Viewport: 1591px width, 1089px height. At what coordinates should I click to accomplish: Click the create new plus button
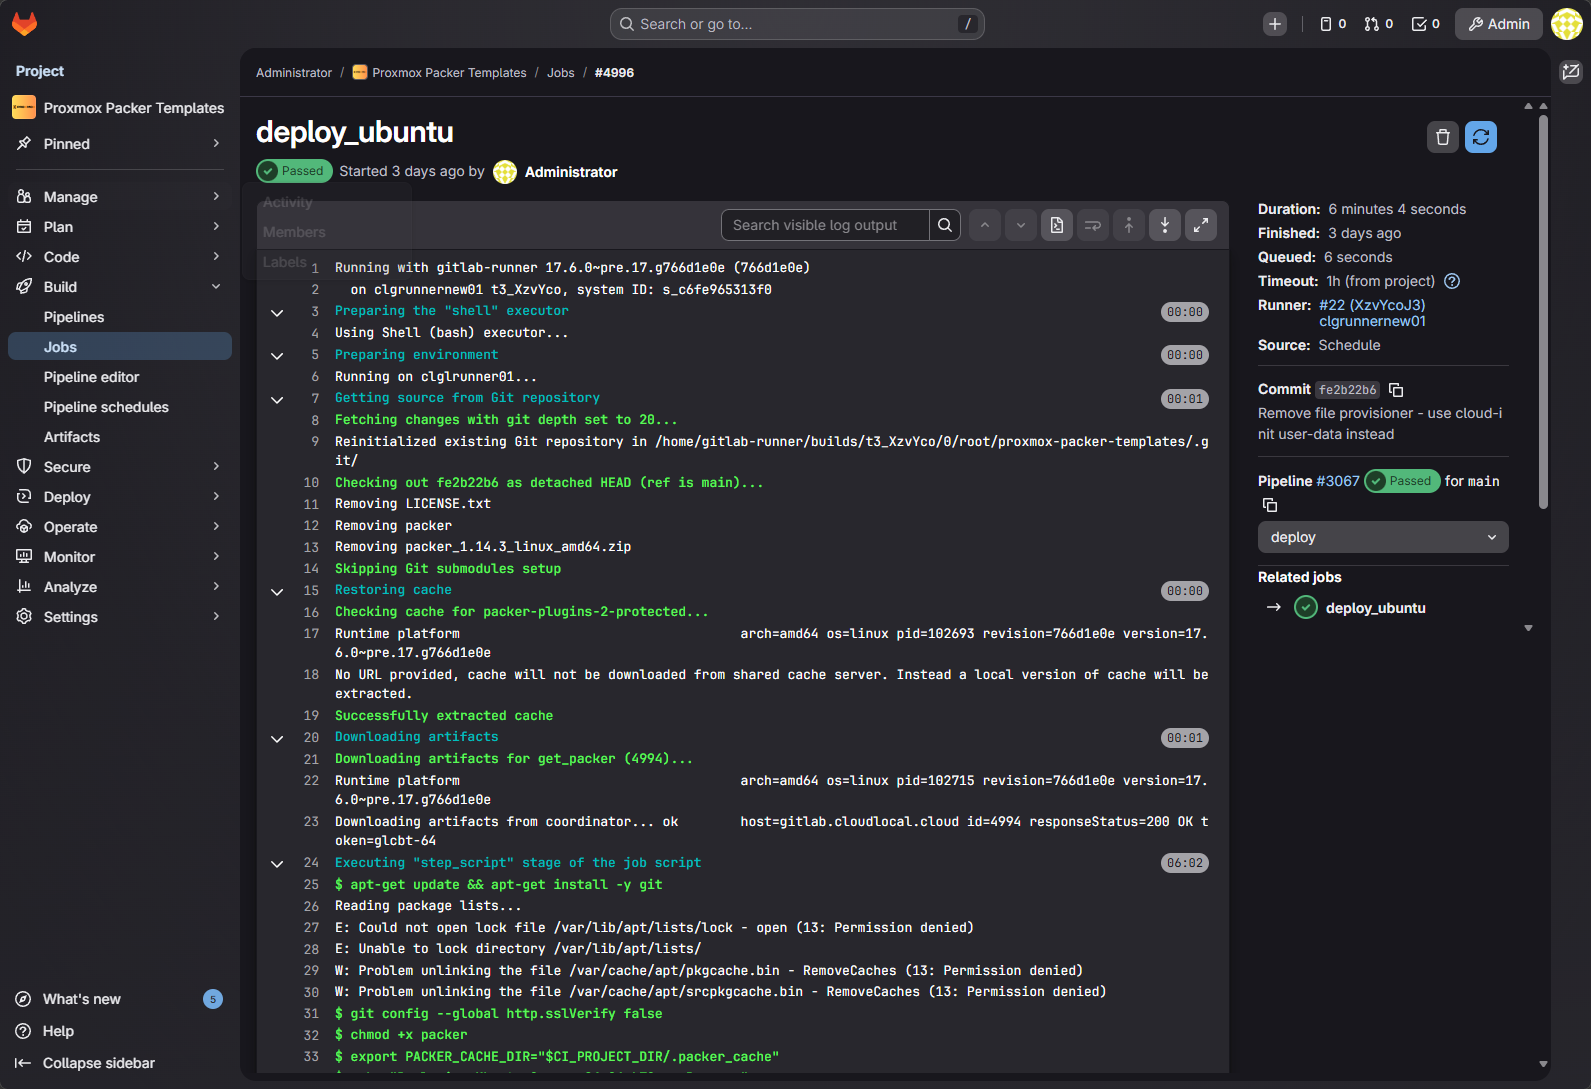click(1274, 24)
